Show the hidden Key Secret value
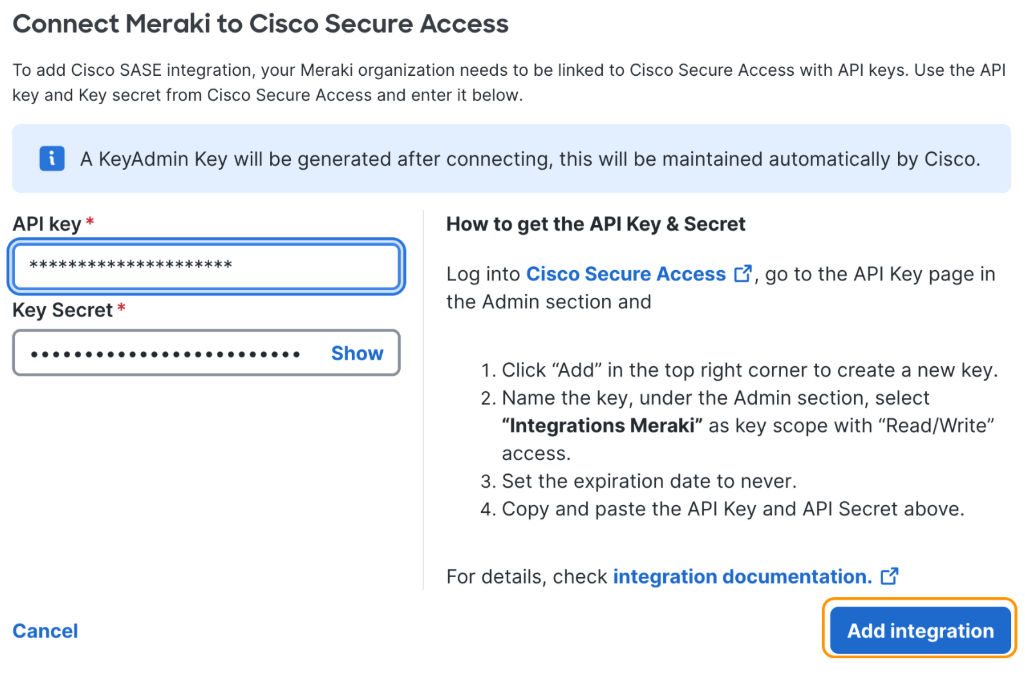The height and width of the screenshot is (680, 1025). (x=357, y=353)
